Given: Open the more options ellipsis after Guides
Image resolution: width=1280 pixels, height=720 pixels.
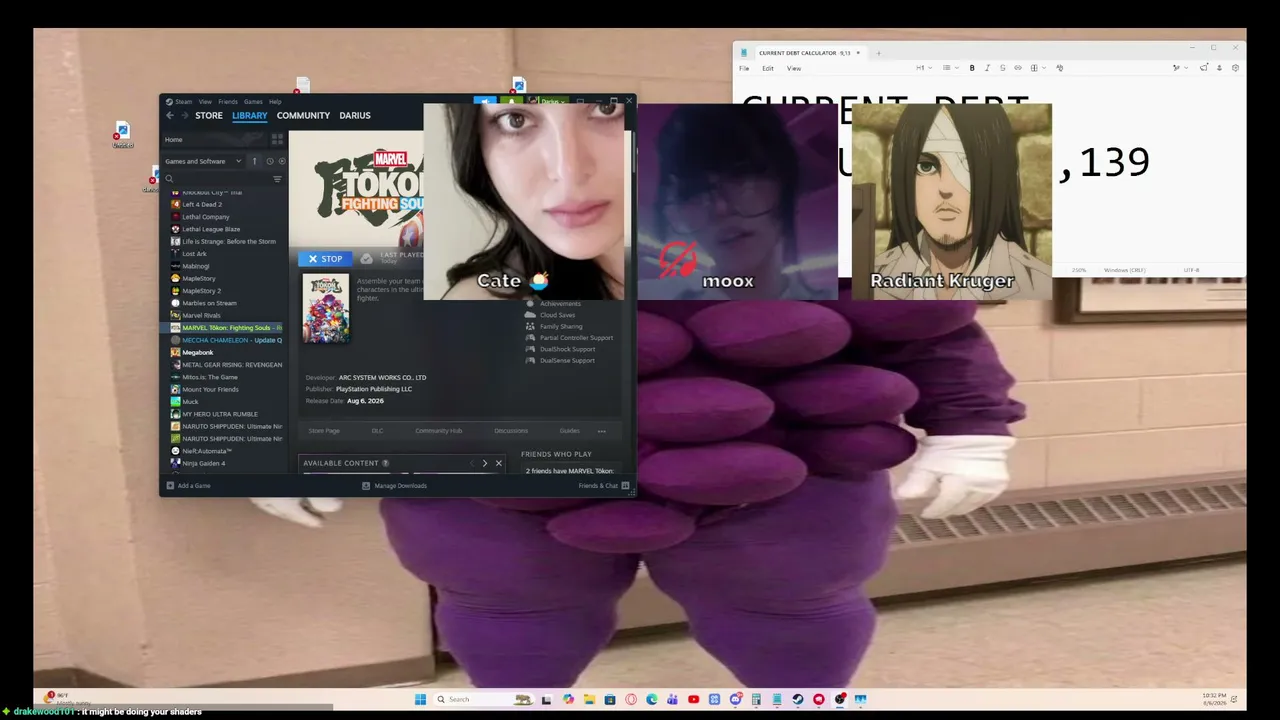Looking at the screenshot, I should (602, 431).
